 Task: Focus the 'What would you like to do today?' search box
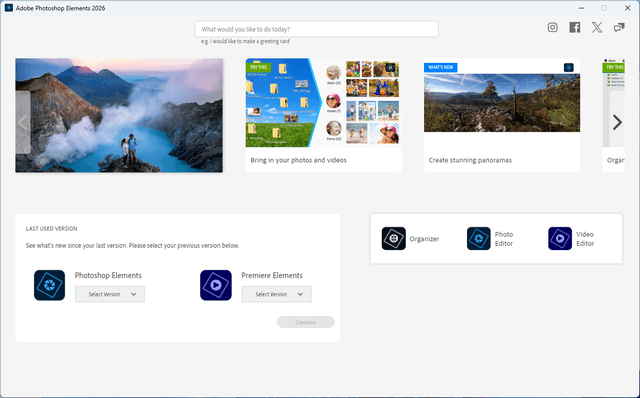(x=317, y=29)
